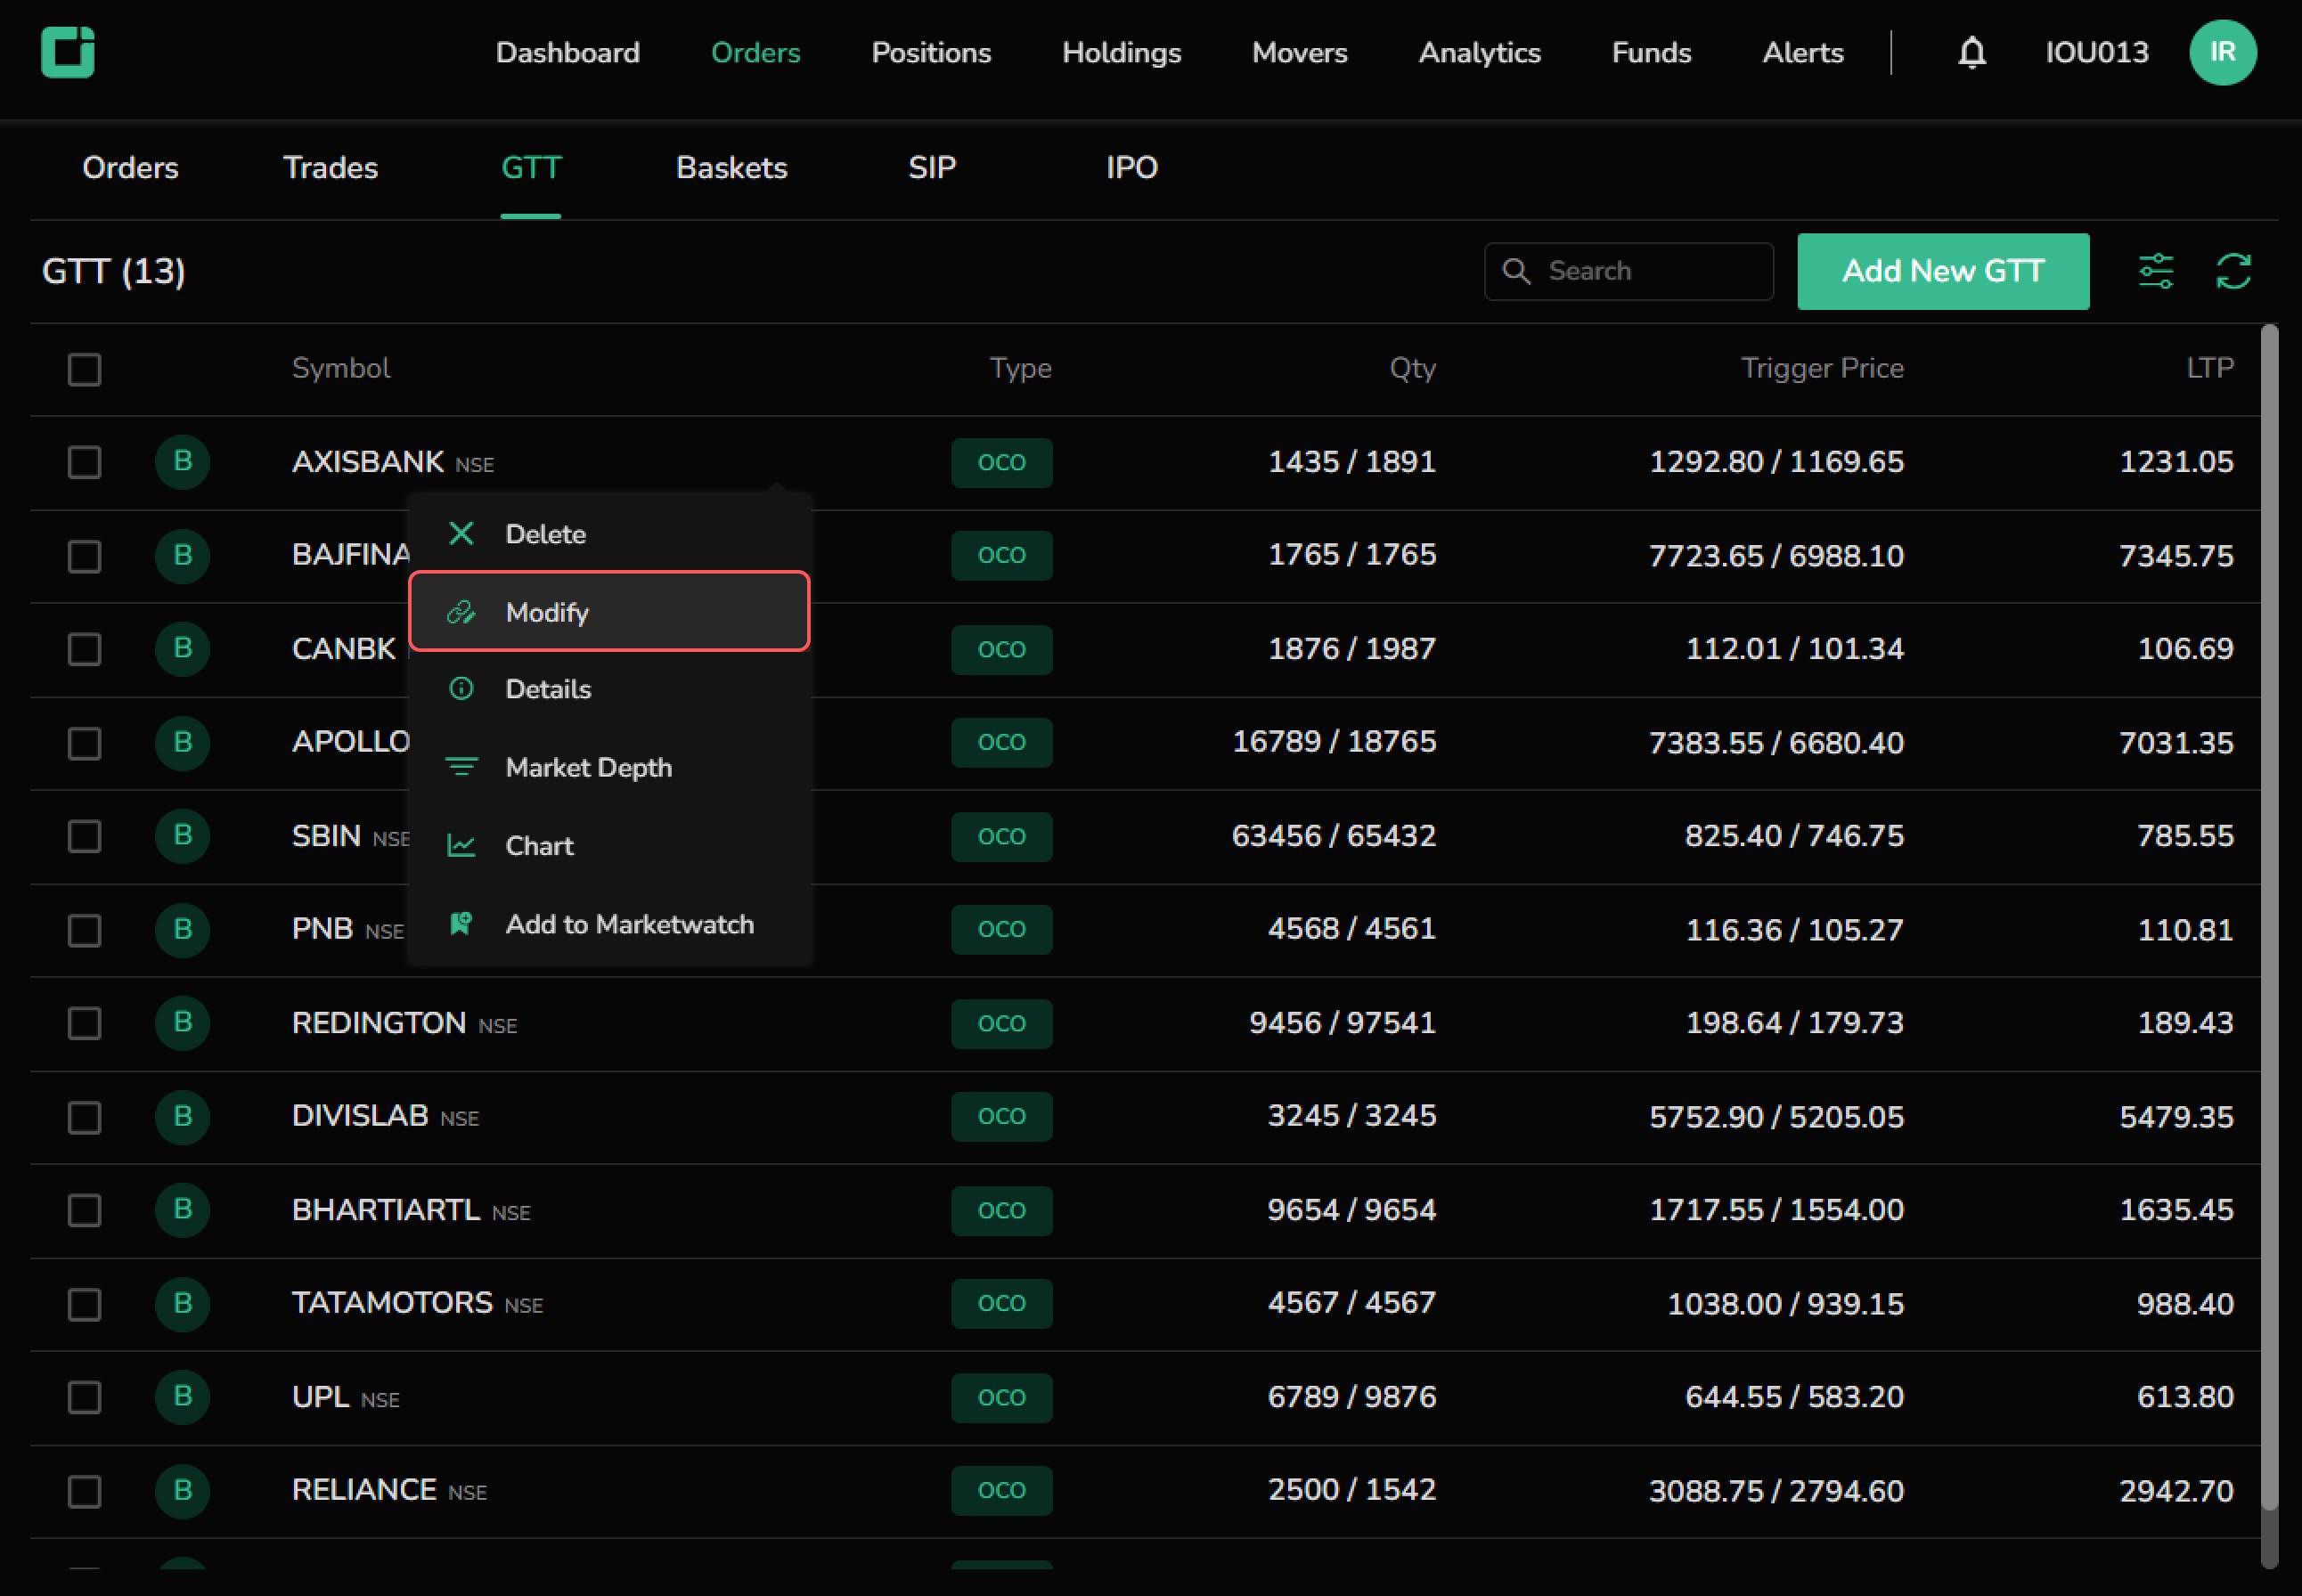Click the UPL symbol name
This screenshot has height=1596, width=2302.
click(320, 1396)
